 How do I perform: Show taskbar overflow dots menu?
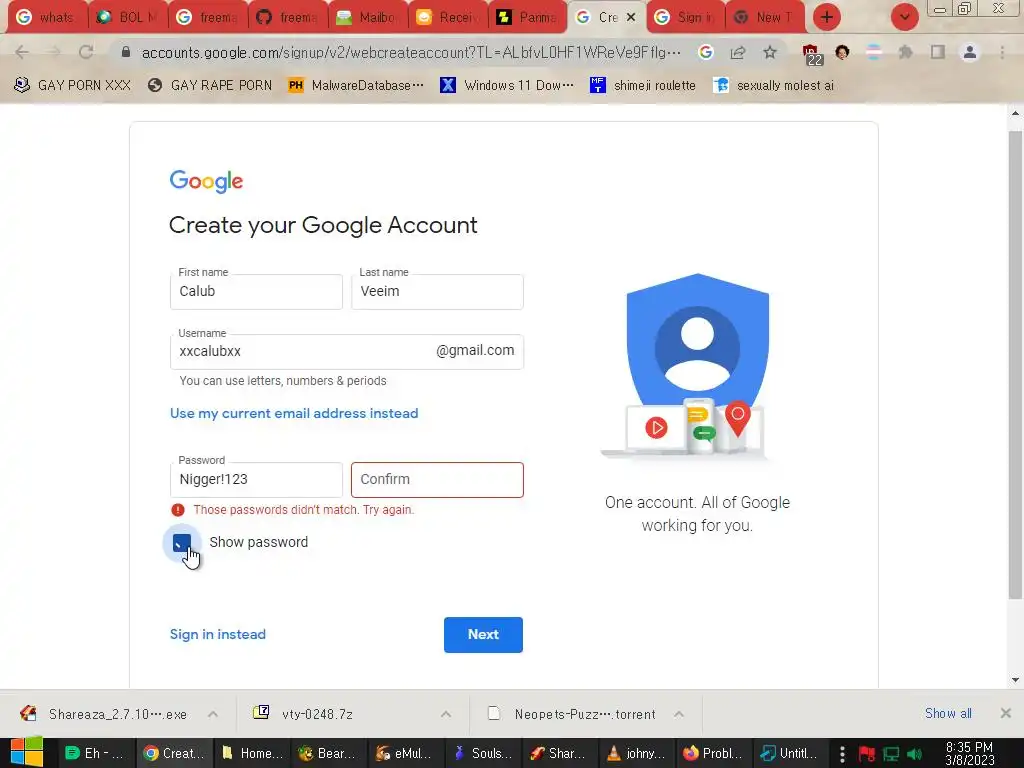tap(842, 754)
